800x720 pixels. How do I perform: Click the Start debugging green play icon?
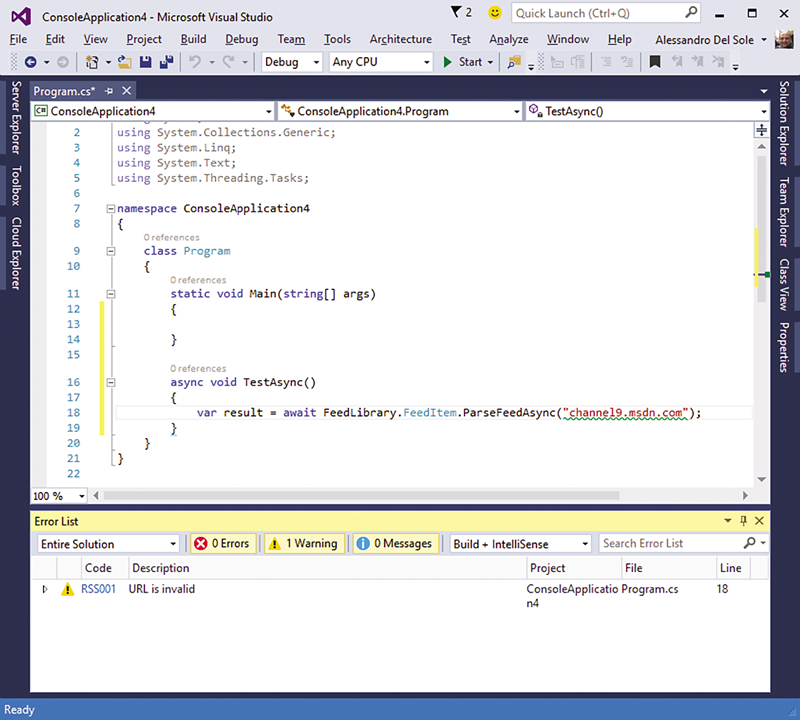coord(447,62)
